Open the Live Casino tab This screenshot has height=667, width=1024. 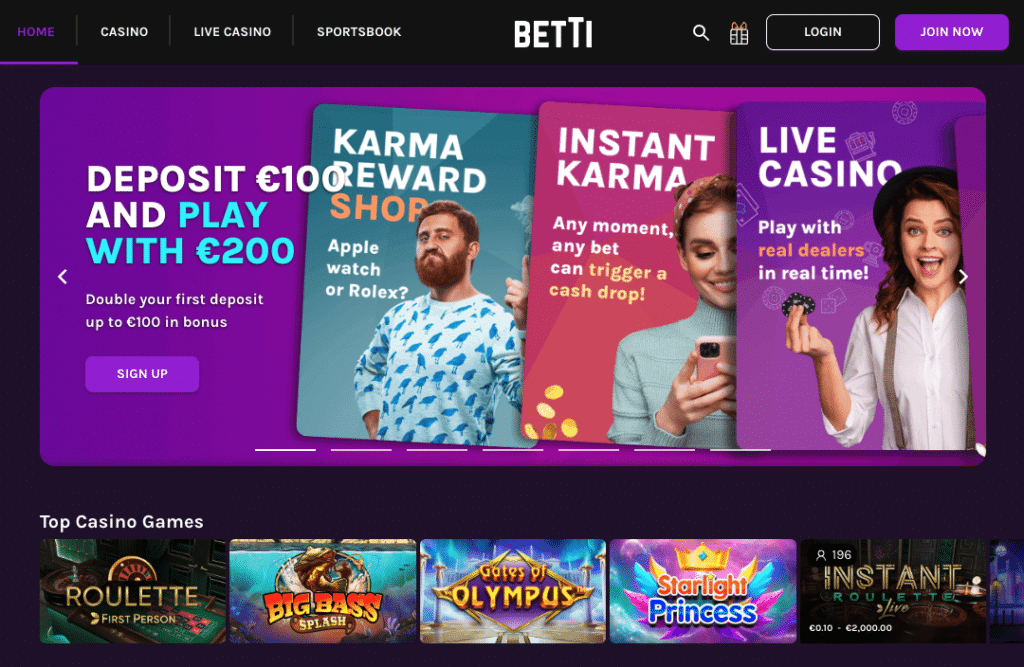pos(232,31)
